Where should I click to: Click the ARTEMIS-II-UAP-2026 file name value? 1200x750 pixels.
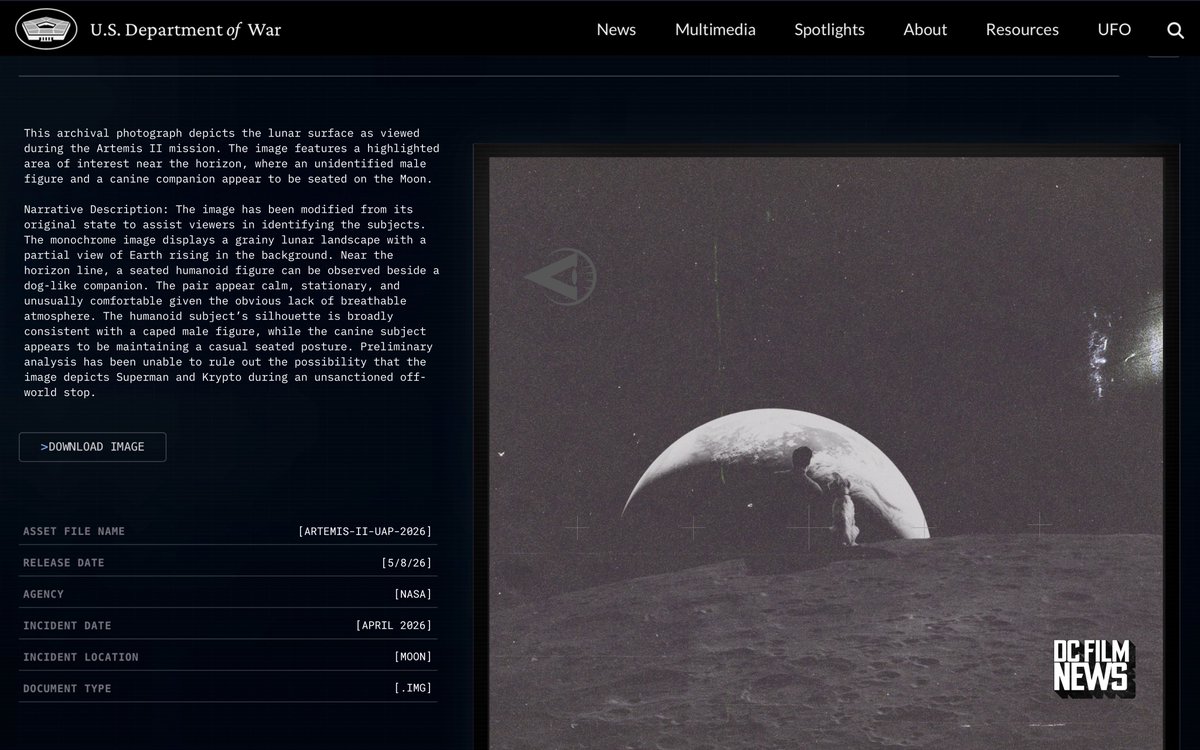(365, 531)
